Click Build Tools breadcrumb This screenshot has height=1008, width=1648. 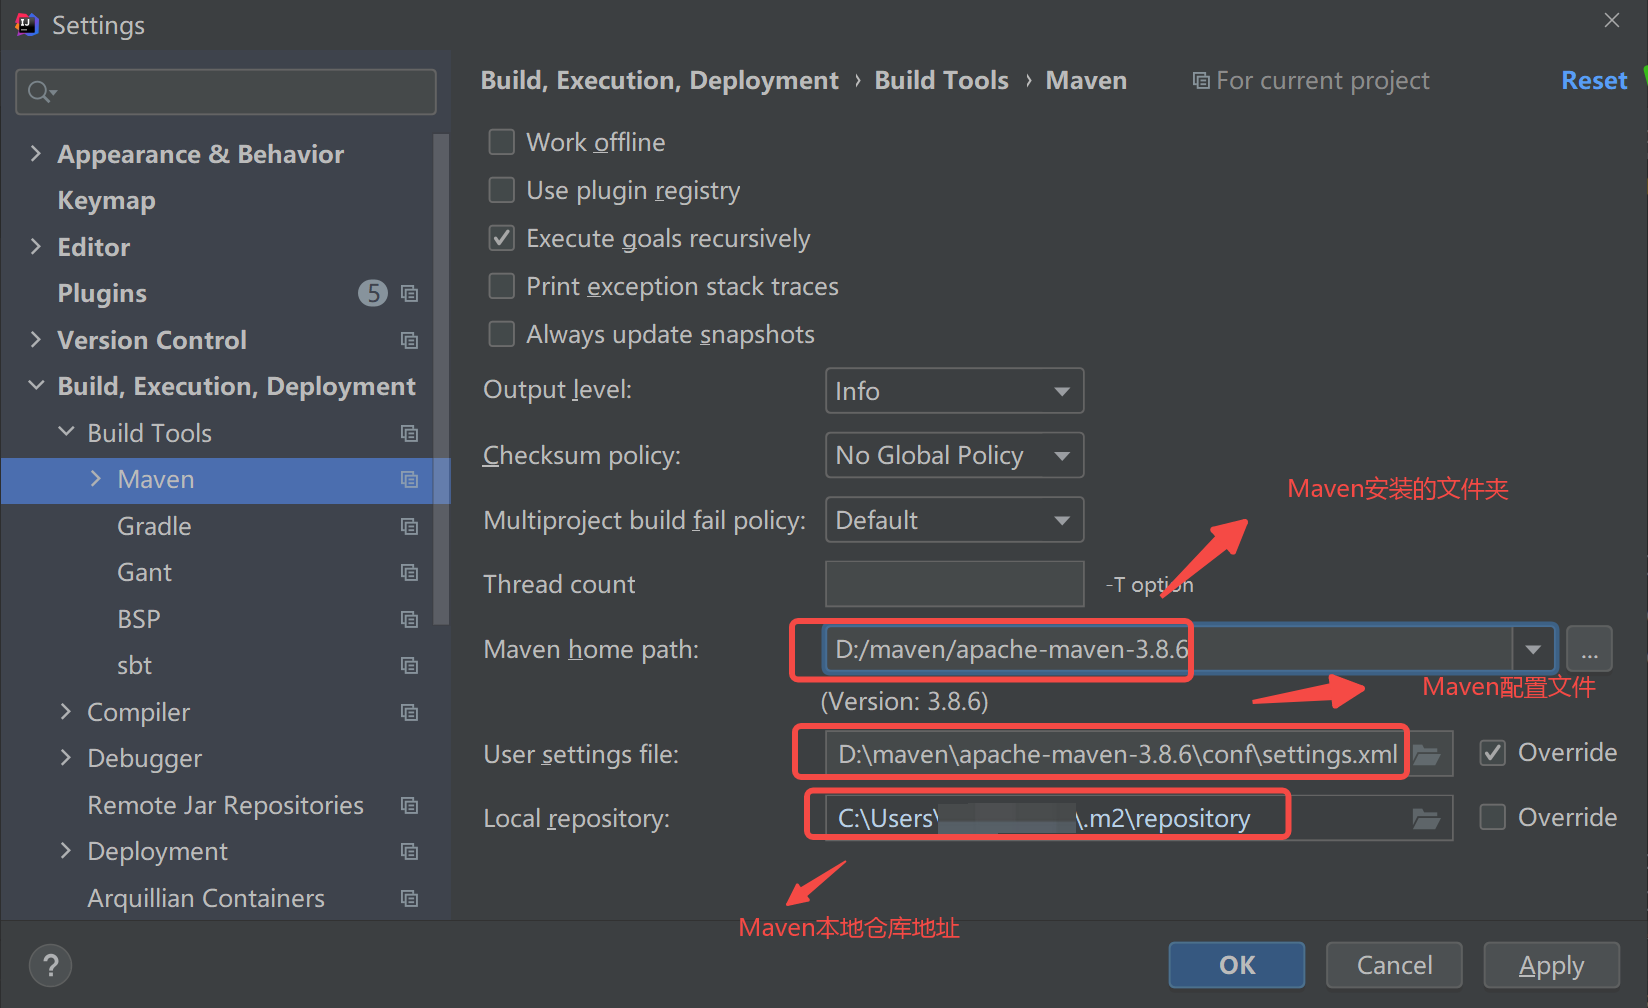pyautogui.click(x=941, y=81)
